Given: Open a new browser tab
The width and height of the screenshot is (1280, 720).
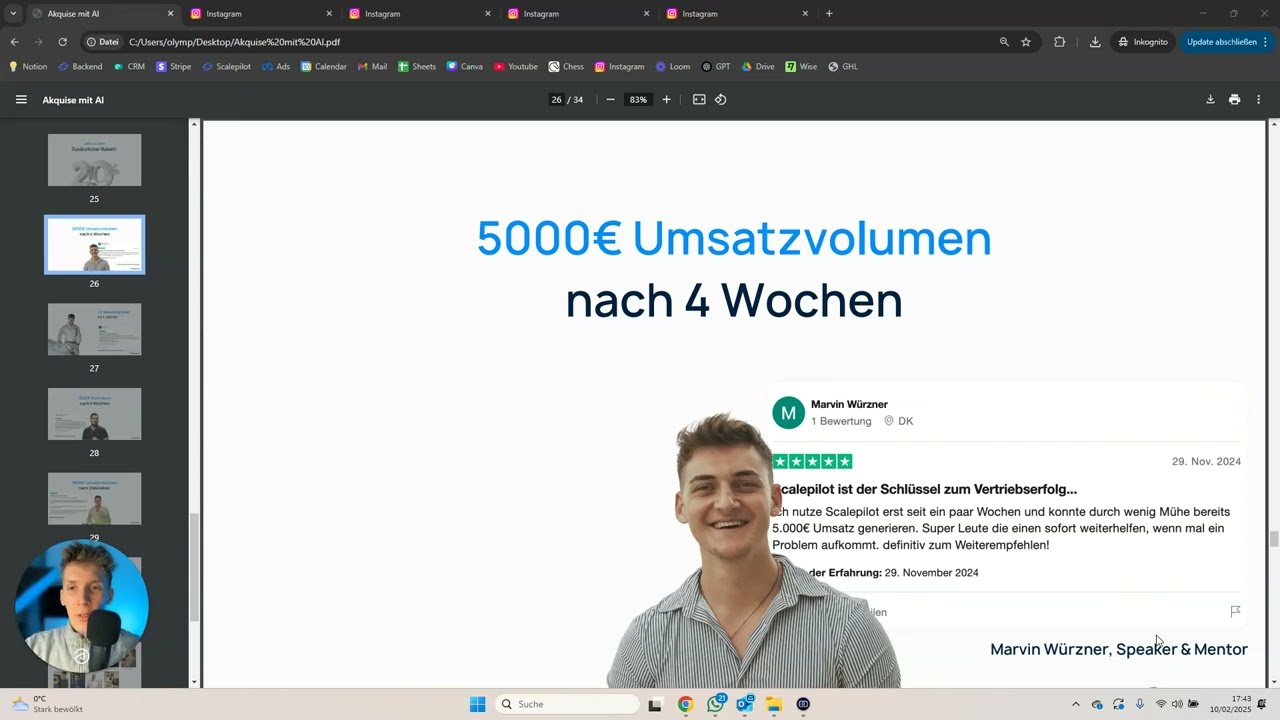Looking at the screenshot, I should point(829,14).
